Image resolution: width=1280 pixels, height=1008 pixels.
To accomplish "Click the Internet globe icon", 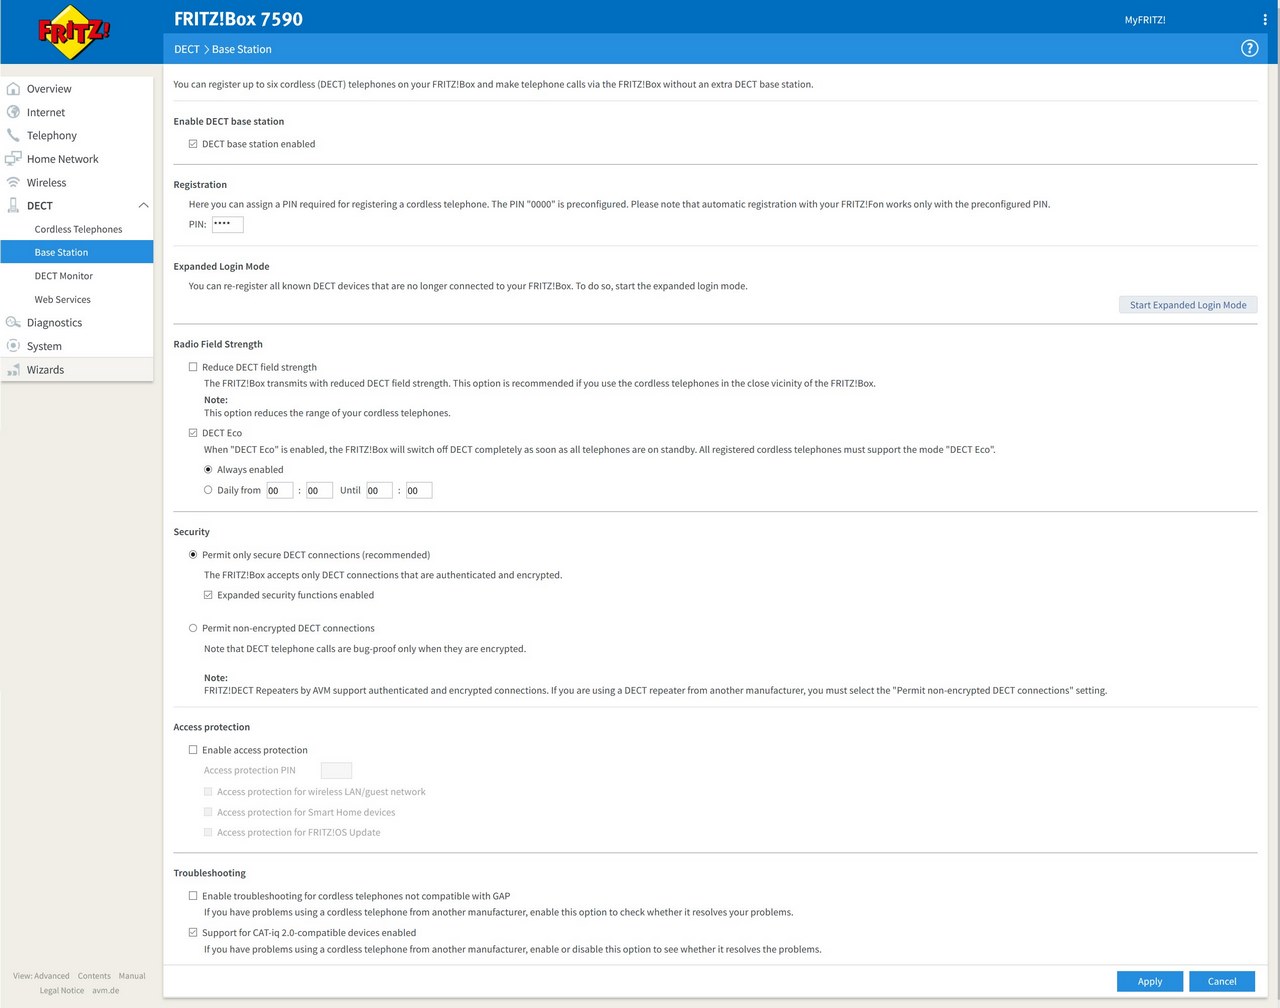I will coord(13,112).
